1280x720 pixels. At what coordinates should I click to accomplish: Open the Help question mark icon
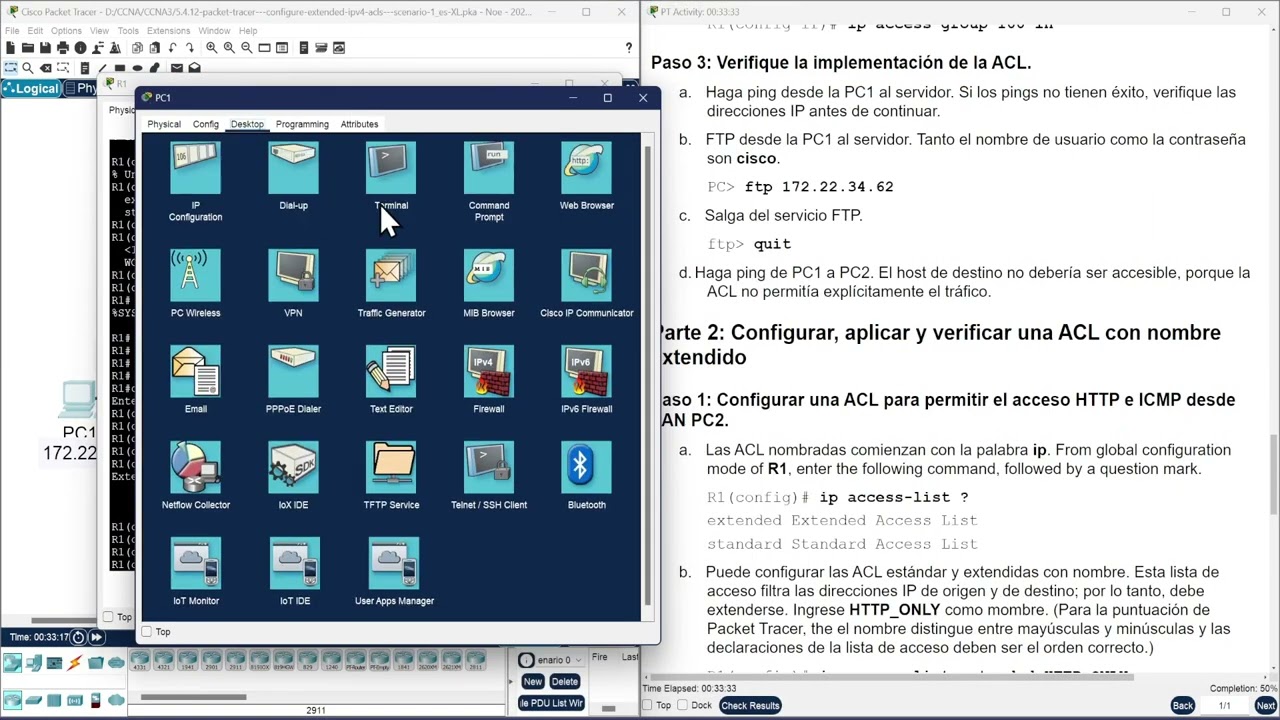[x=628, y=48]
